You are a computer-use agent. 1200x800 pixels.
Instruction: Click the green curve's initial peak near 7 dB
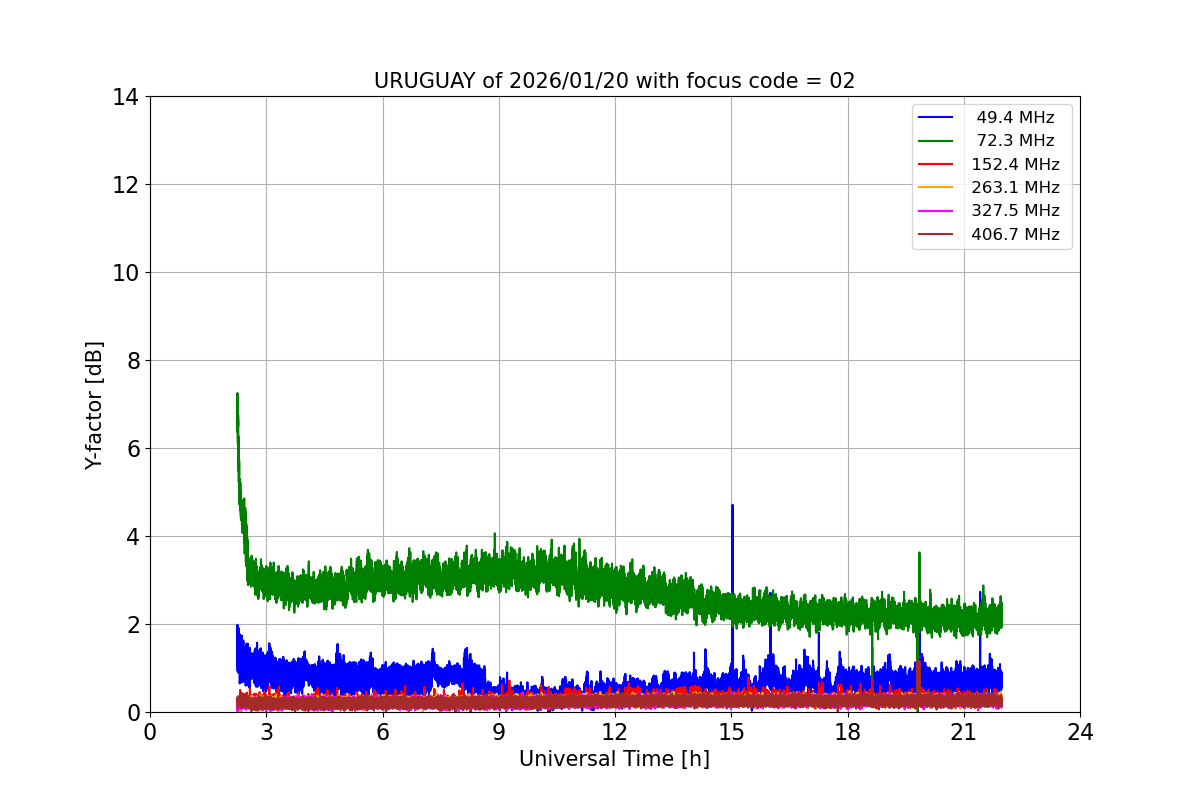click(x=237, y=394)
